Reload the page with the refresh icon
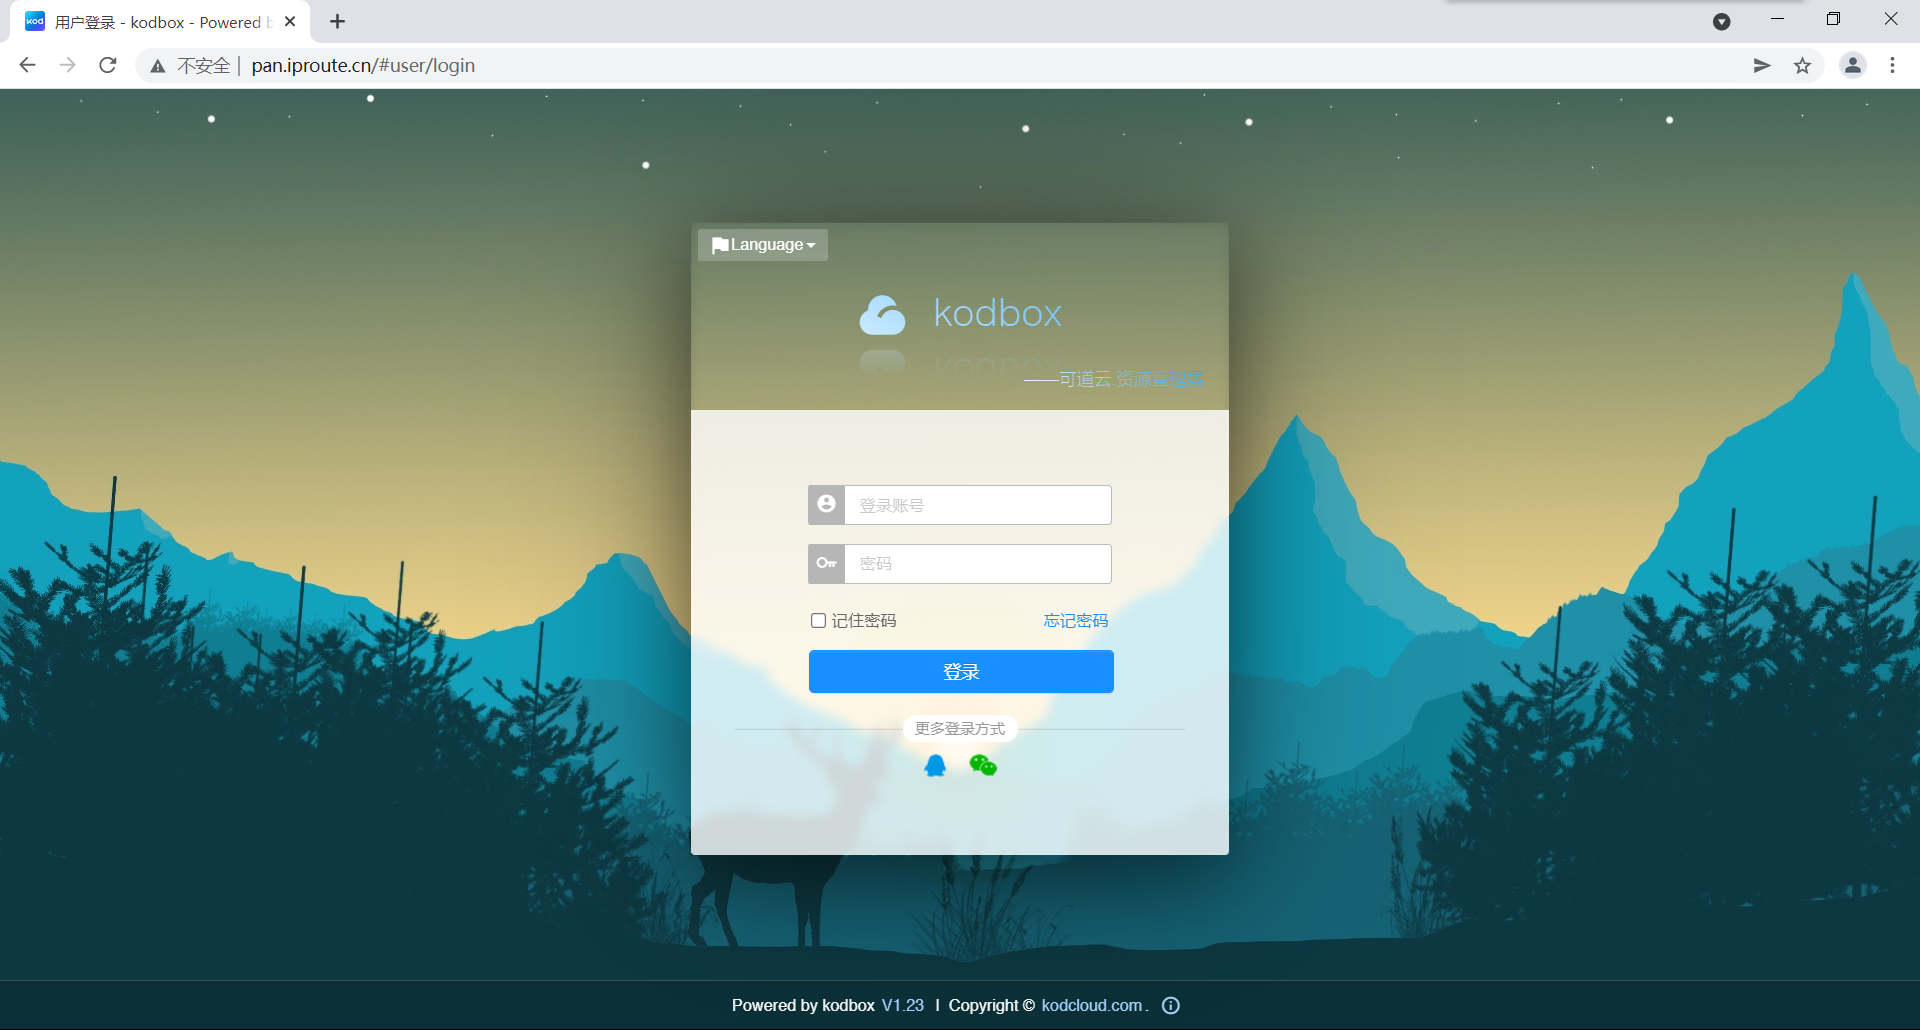Viewport: 1920px width, 1030px height. [x=108, y=66]
